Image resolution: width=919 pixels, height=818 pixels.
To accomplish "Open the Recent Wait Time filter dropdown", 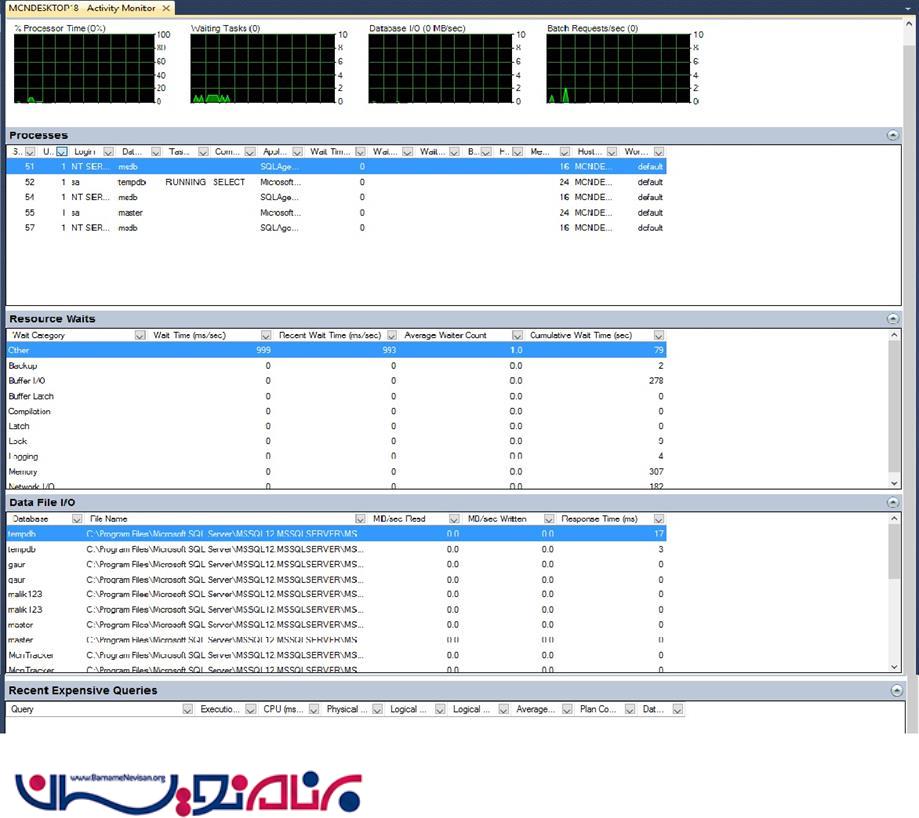I will point(392,335).
